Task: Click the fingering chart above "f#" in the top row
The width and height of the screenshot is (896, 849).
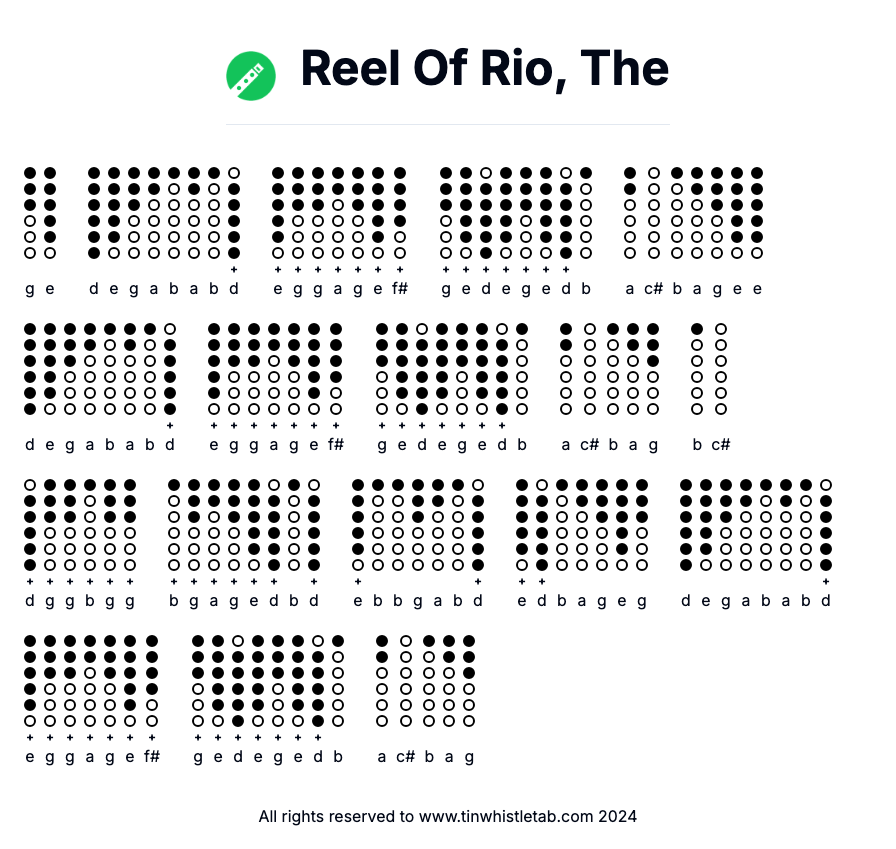Action: (400, 213)
